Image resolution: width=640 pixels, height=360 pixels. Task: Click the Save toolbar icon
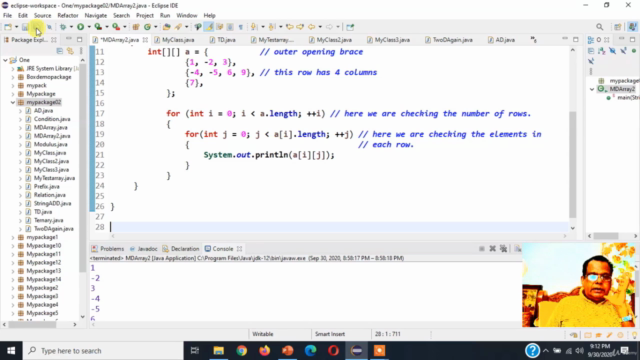coord(25,27)
